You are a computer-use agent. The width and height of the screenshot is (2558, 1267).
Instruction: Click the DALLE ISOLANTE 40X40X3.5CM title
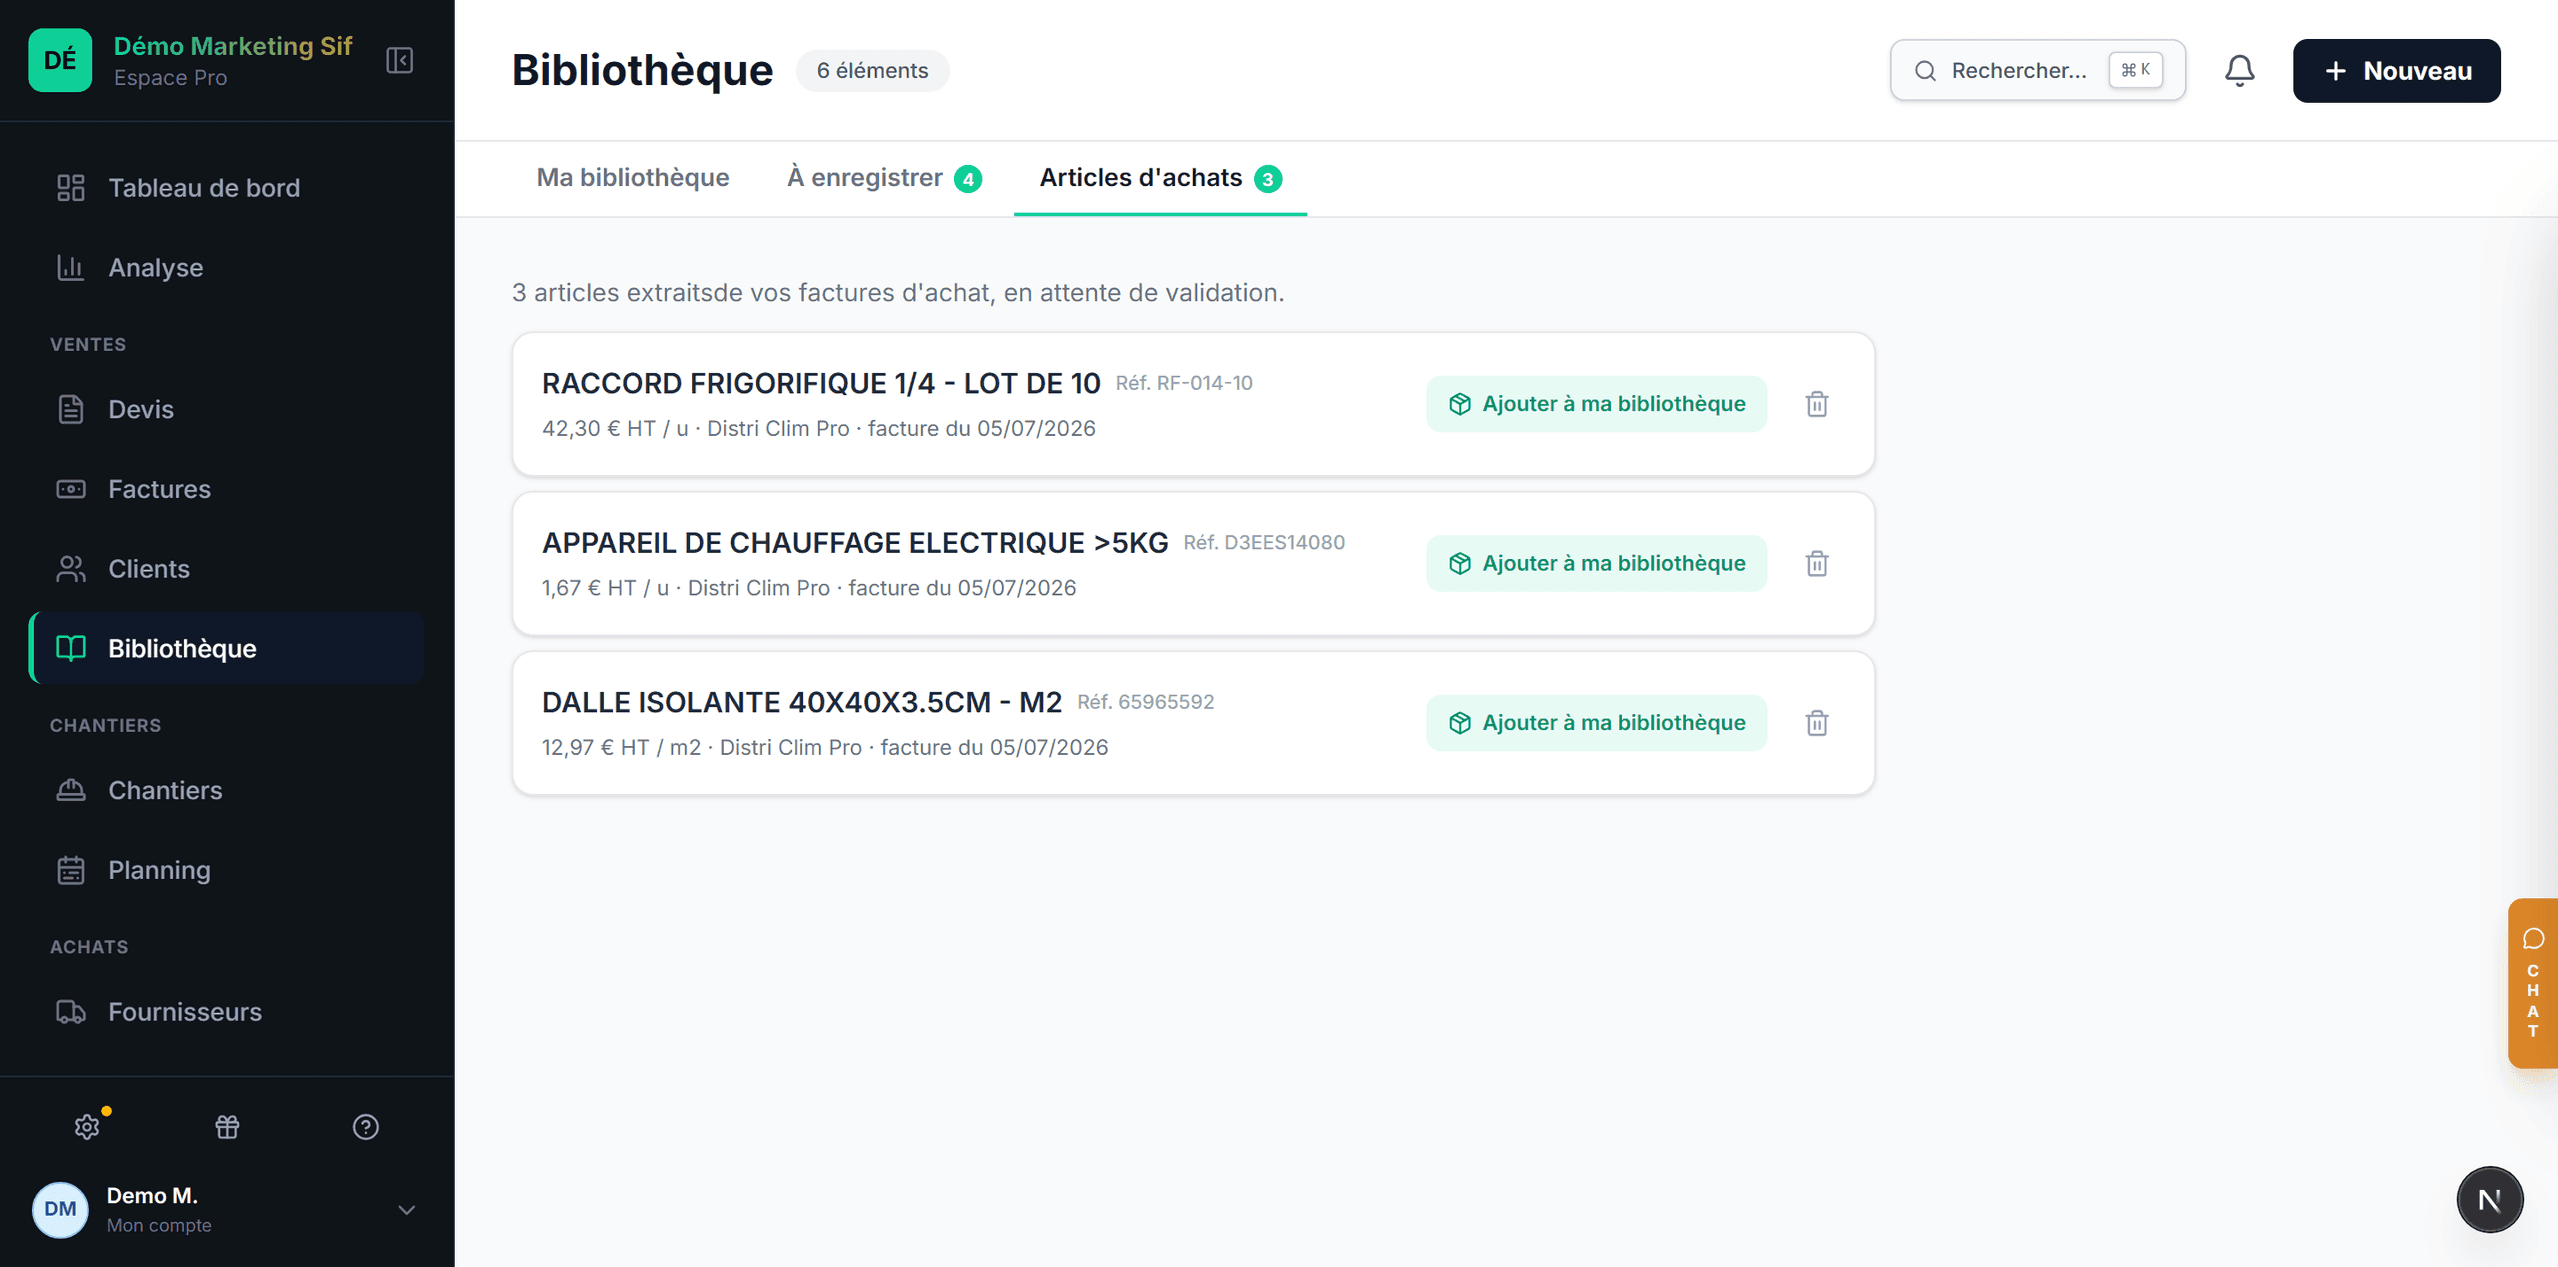click(802, 702)
